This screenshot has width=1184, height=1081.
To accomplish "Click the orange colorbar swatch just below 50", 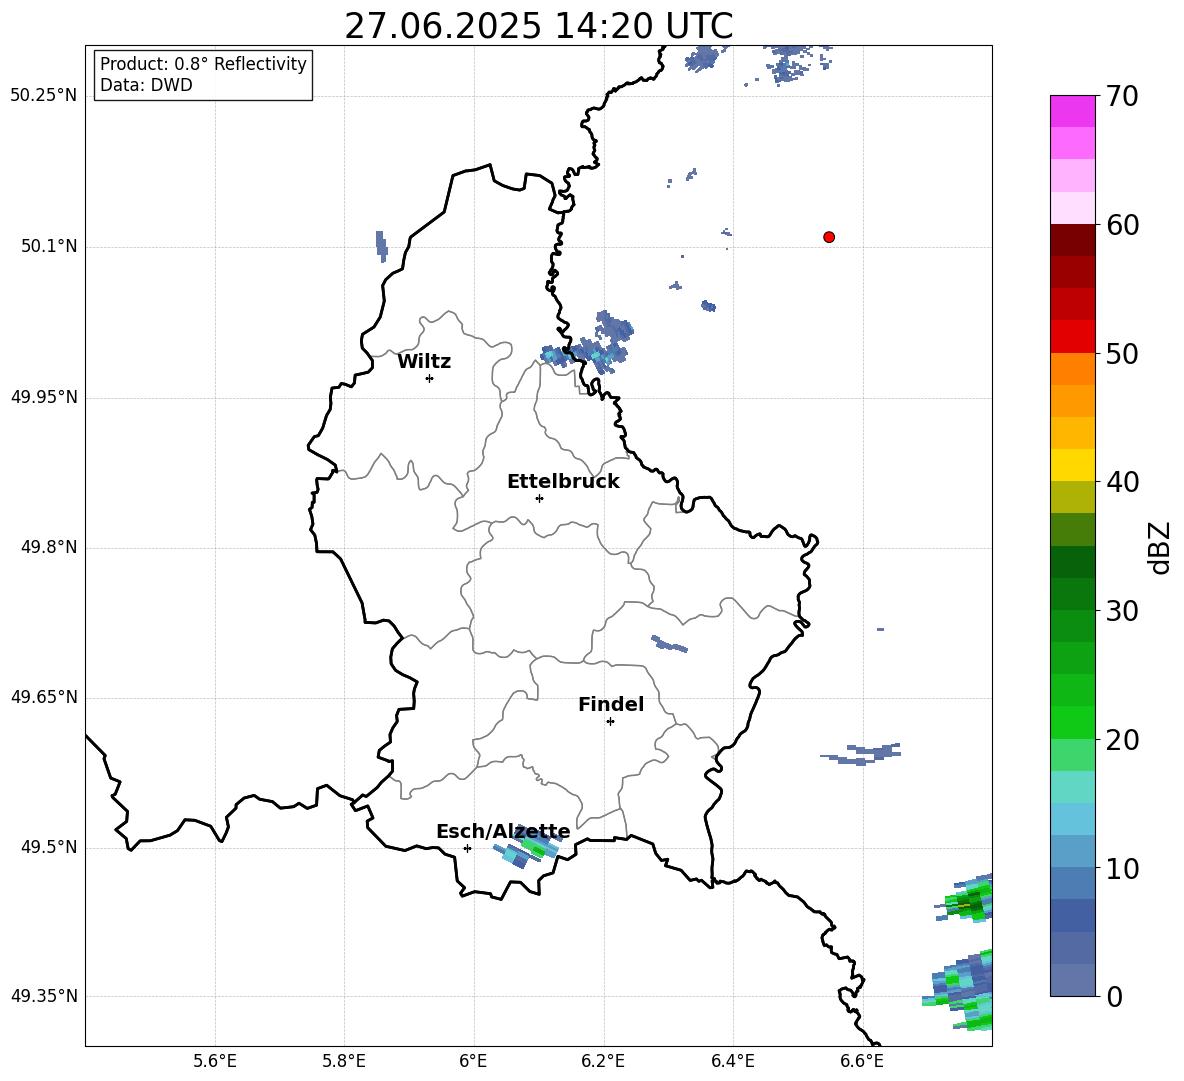I will [x=1073, y=369].
